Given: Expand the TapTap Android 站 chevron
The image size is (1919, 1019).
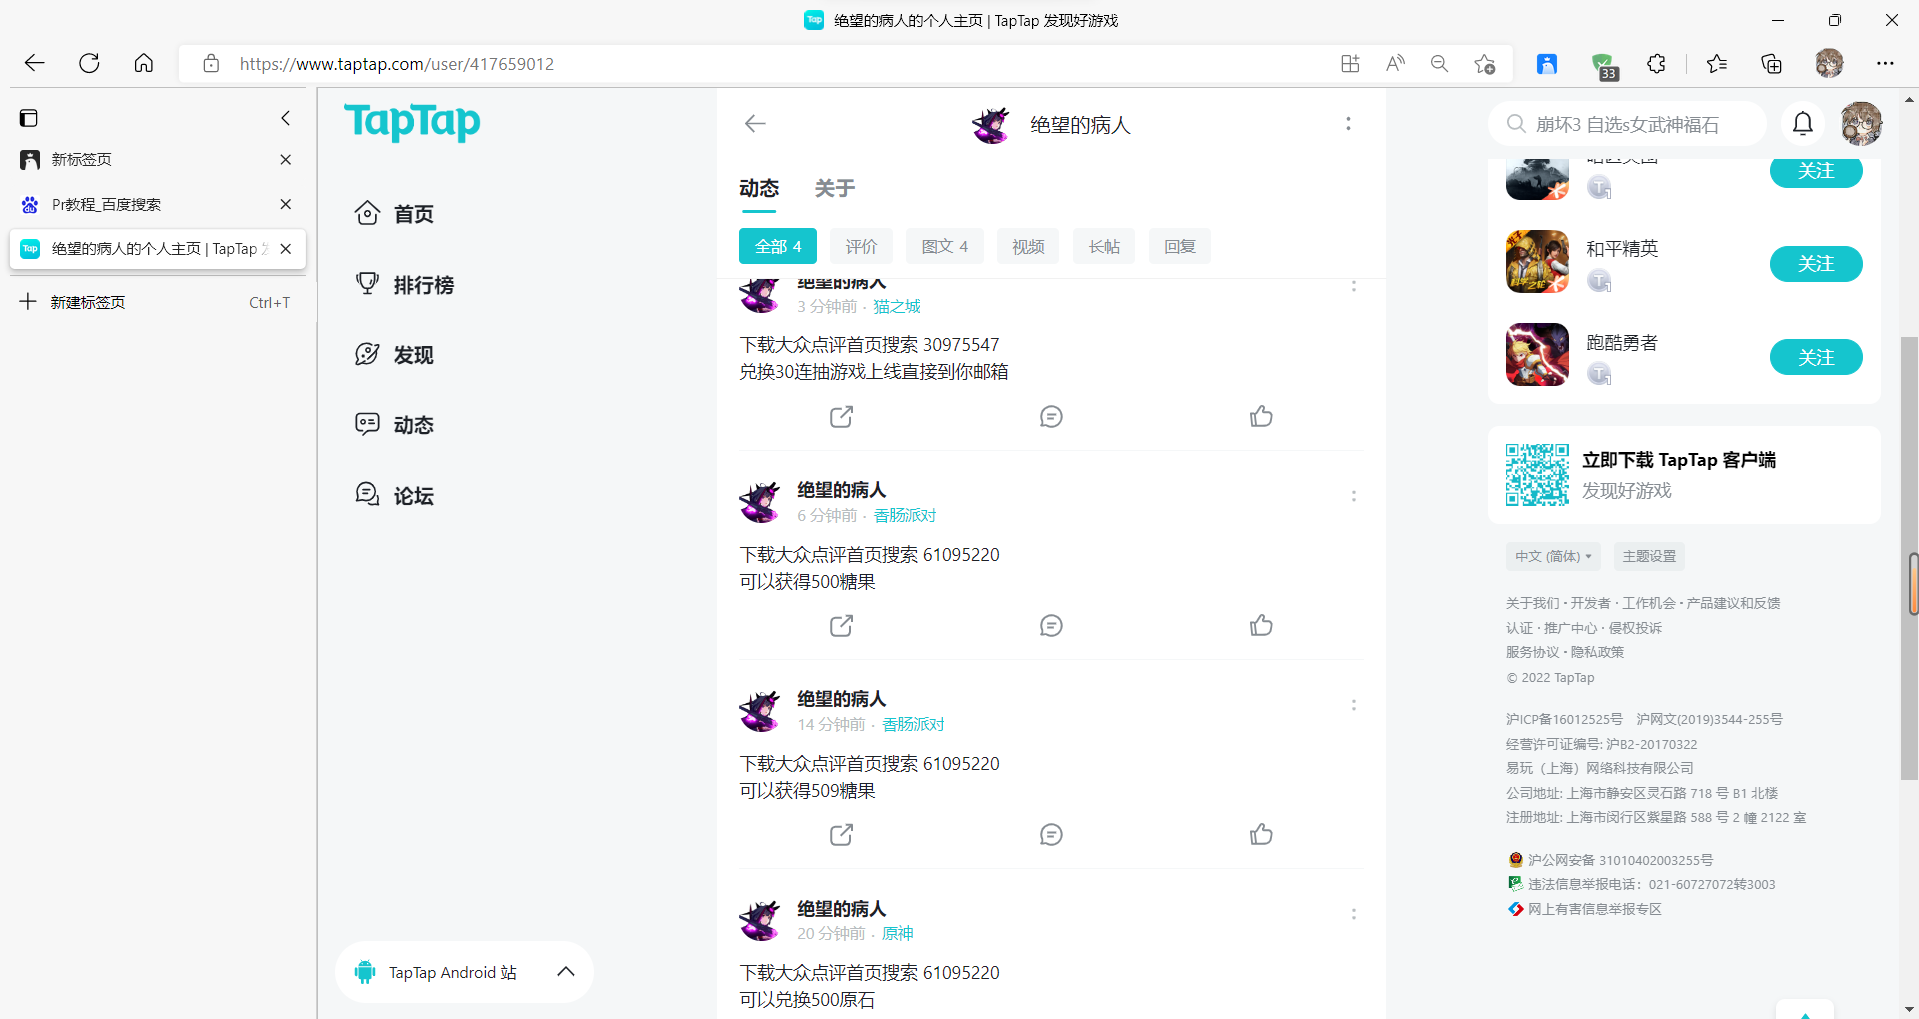Looking at the screenshot, I should pyautogui.click(x=566, y=971).
